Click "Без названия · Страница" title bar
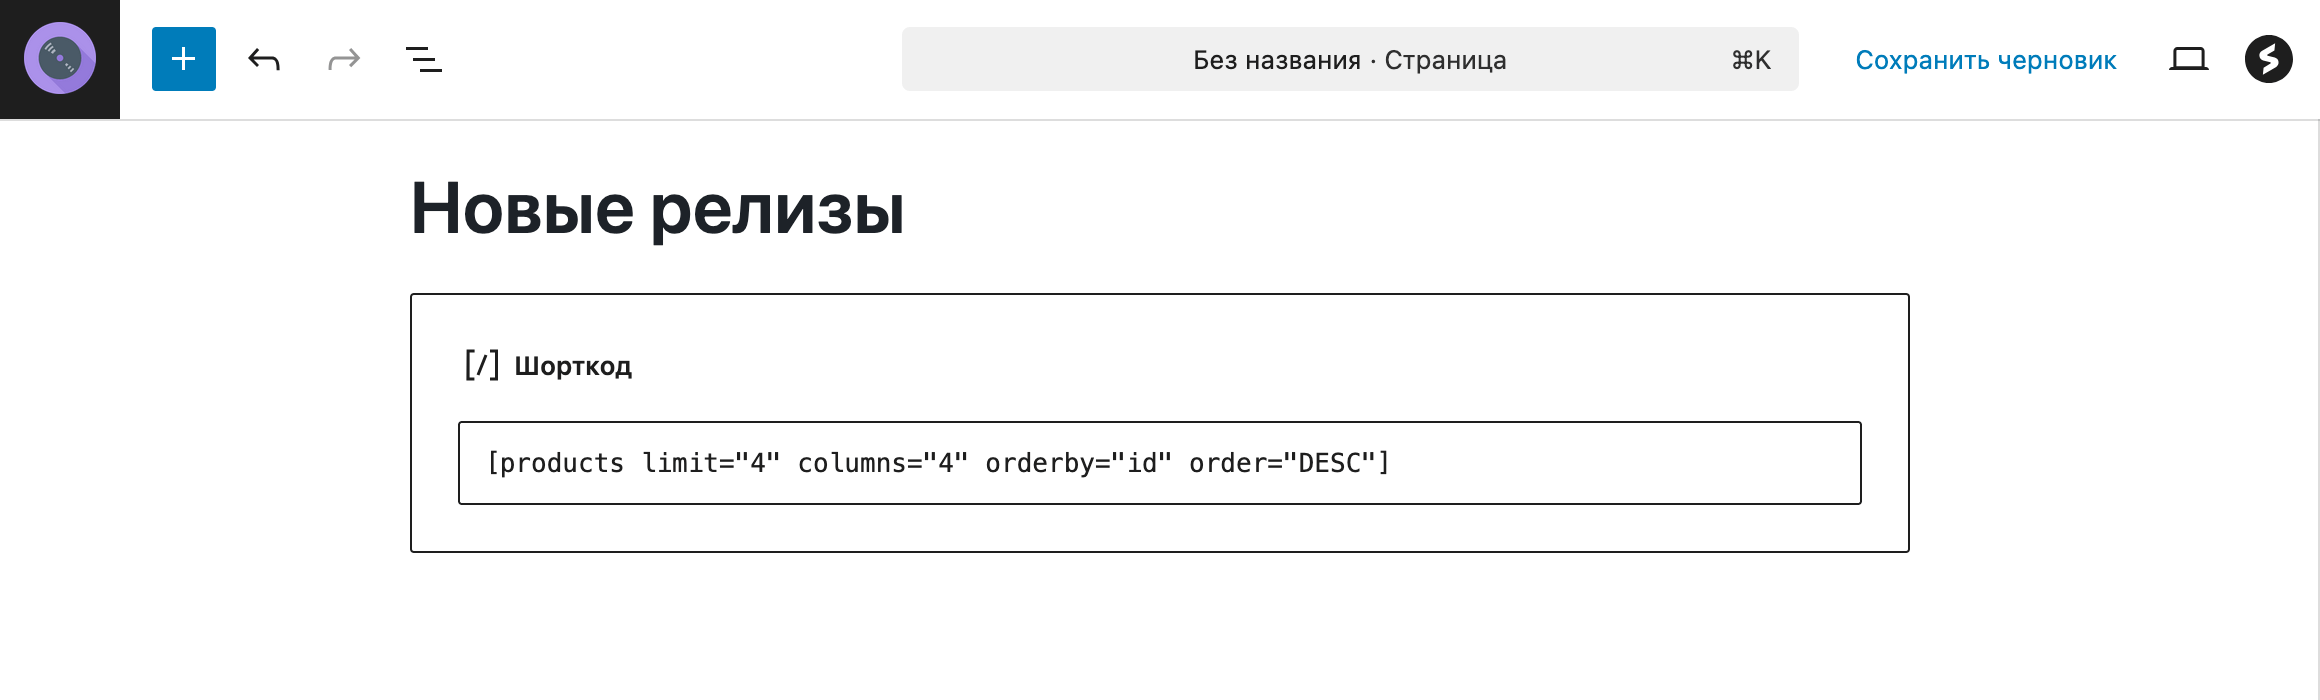 1349,59
